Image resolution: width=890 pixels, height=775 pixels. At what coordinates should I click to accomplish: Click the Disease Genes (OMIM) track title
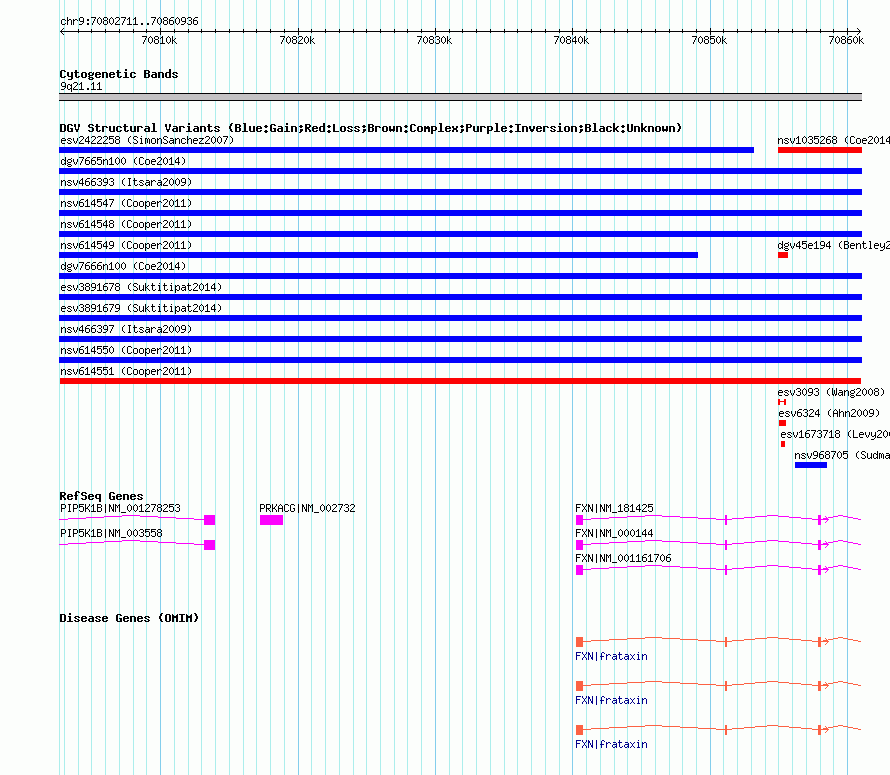click(129, 618)
